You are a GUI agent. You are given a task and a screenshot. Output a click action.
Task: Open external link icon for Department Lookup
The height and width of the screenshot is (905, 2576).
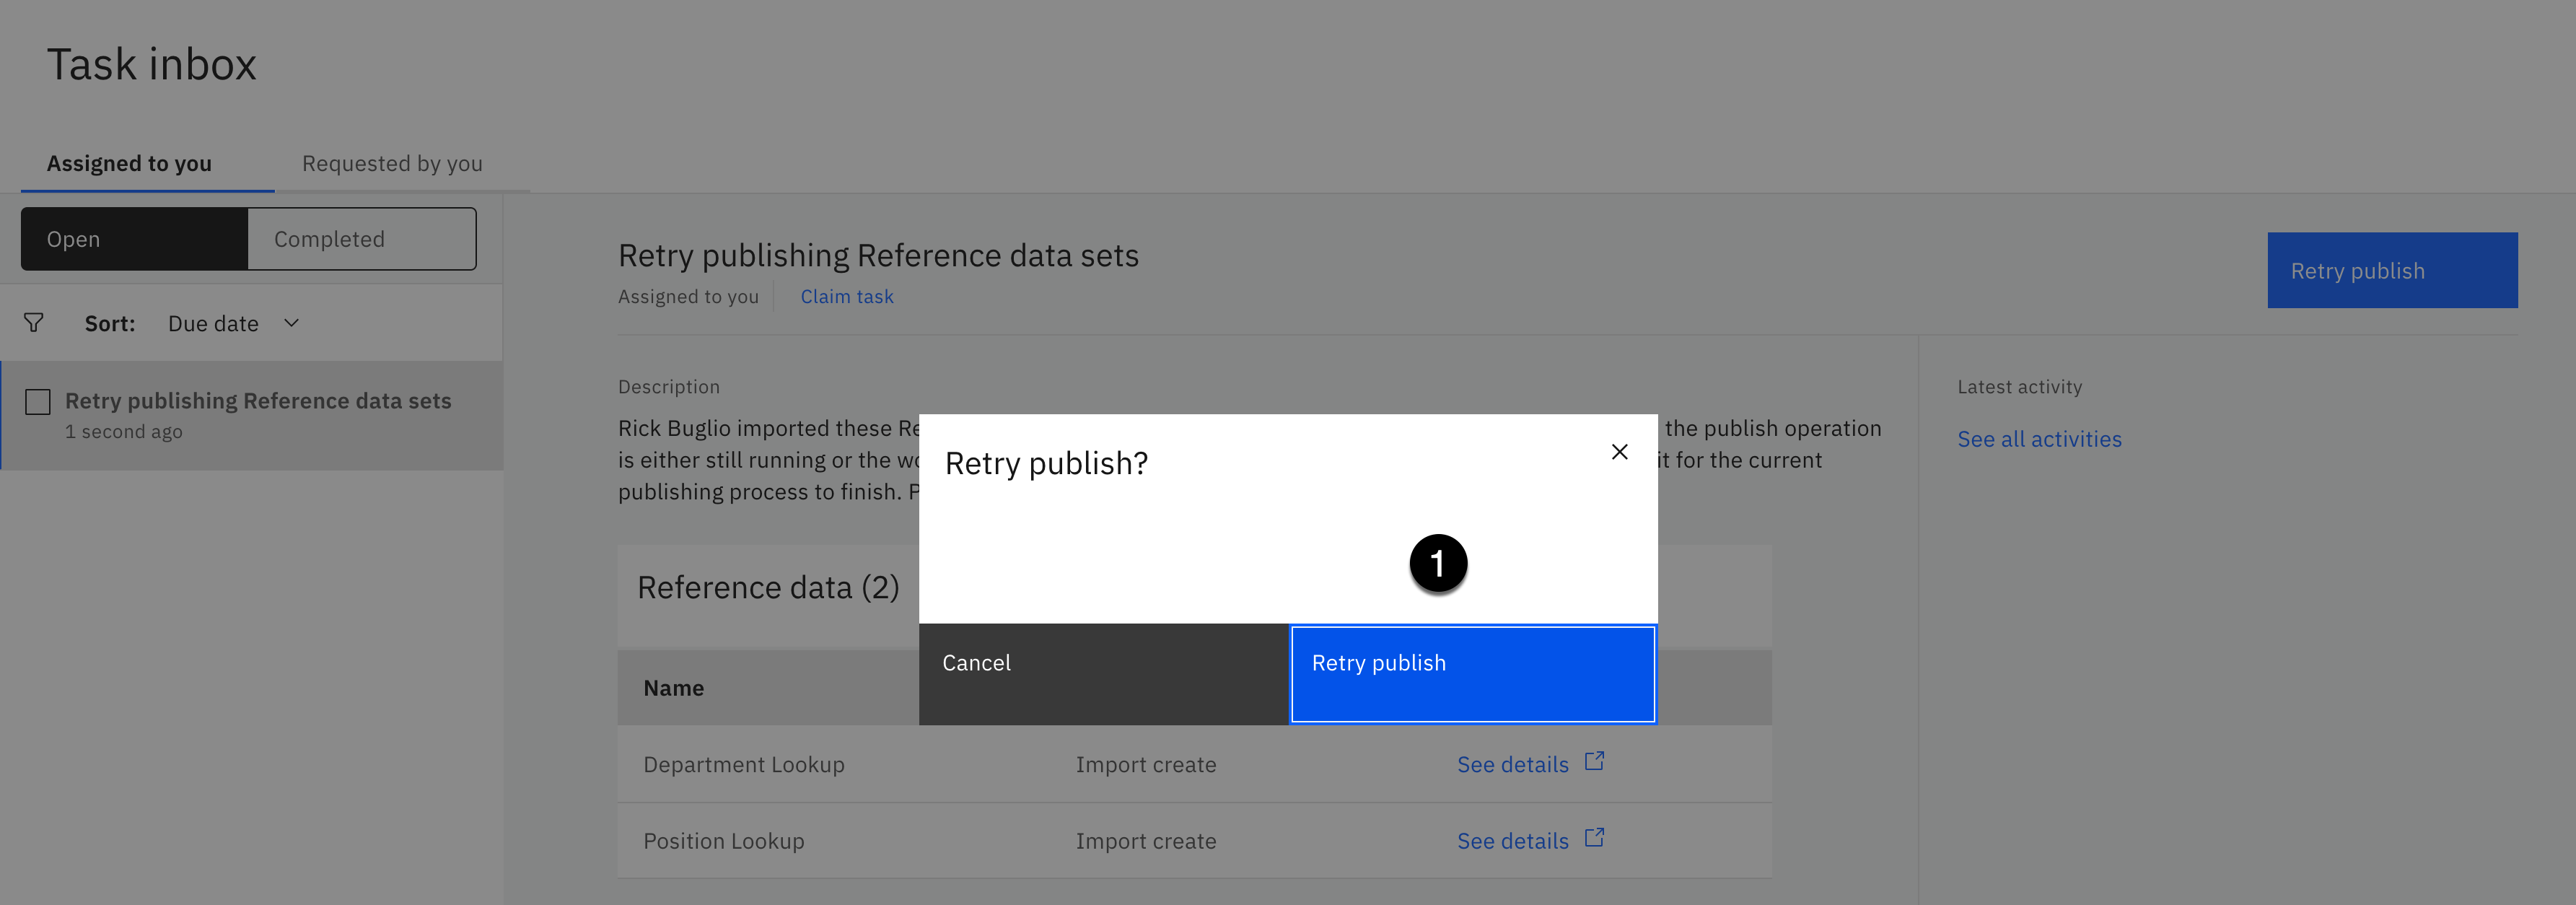(x=1594, y=762)
